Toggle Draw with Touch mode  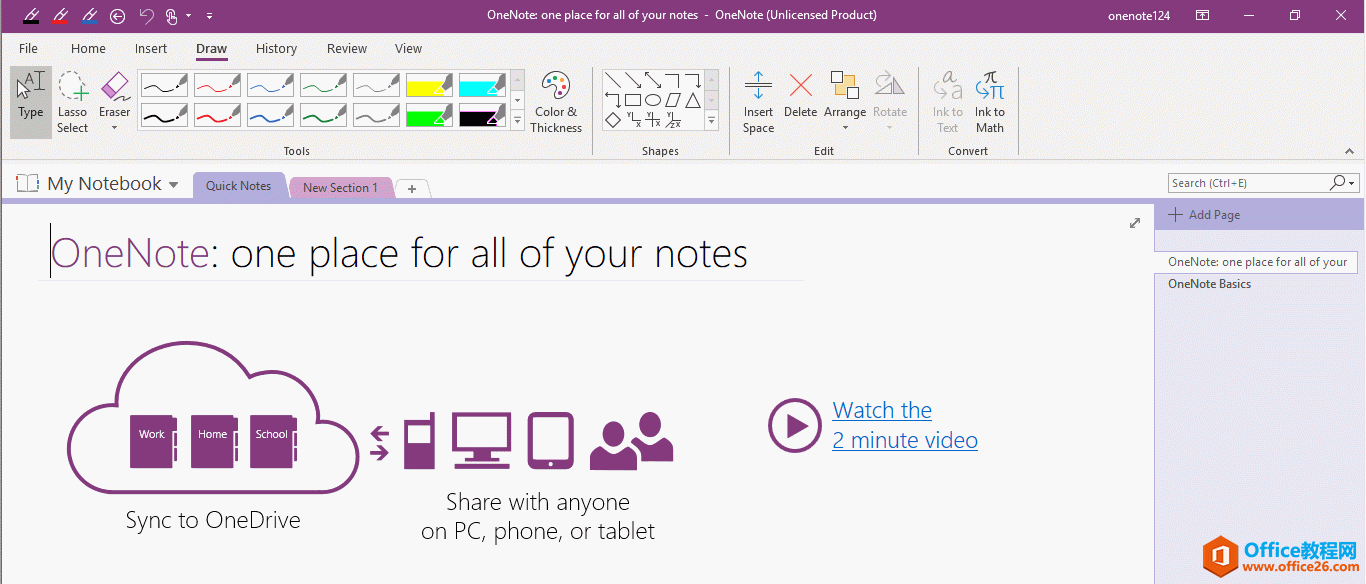(172, 15)
